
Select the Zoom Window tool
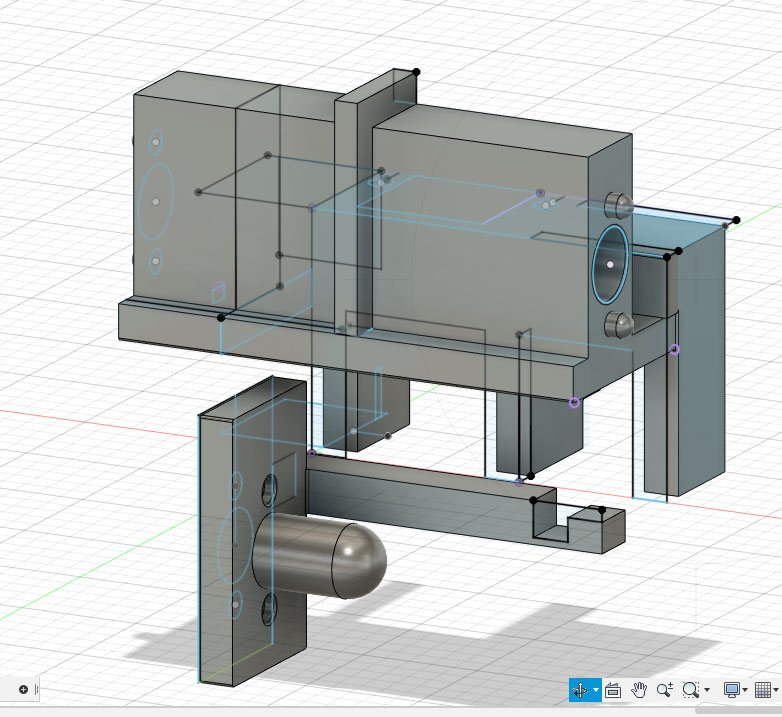(x=690, y=690)
